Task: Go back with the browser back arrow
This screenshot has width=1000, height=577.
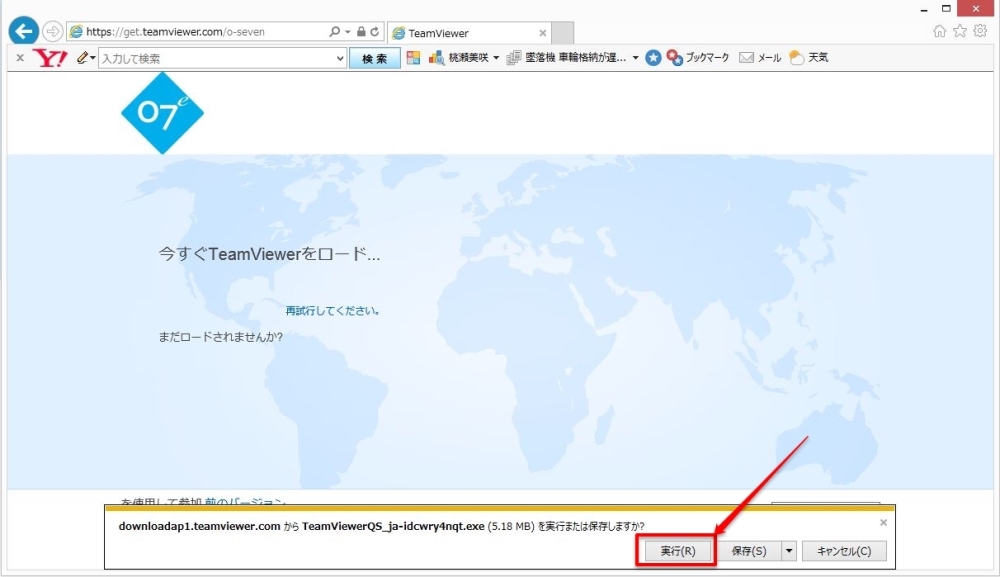Action: [x=24, y=31]
